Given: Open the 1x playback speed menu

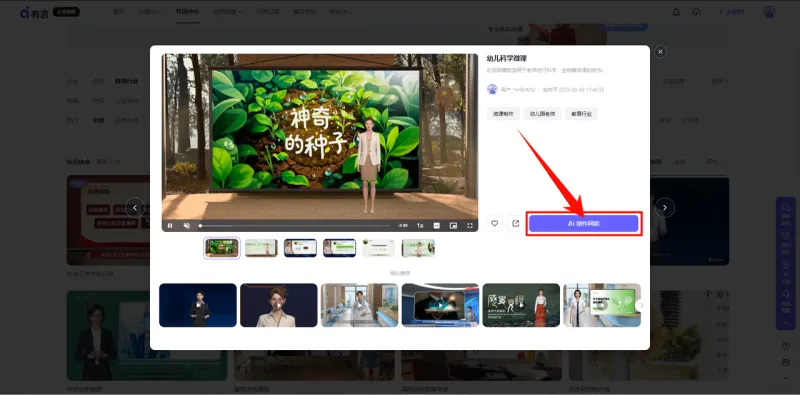Looking at the screenshot, I should (420, 226).
